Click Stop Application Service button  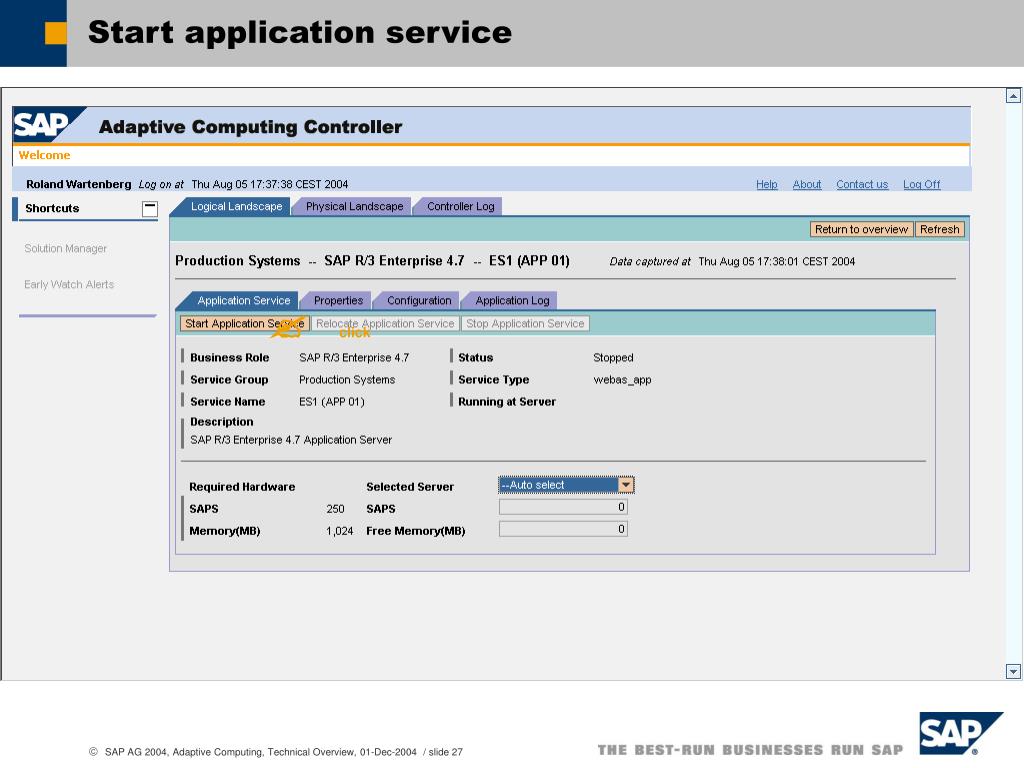pyautogui.click(x=525, y=323)
